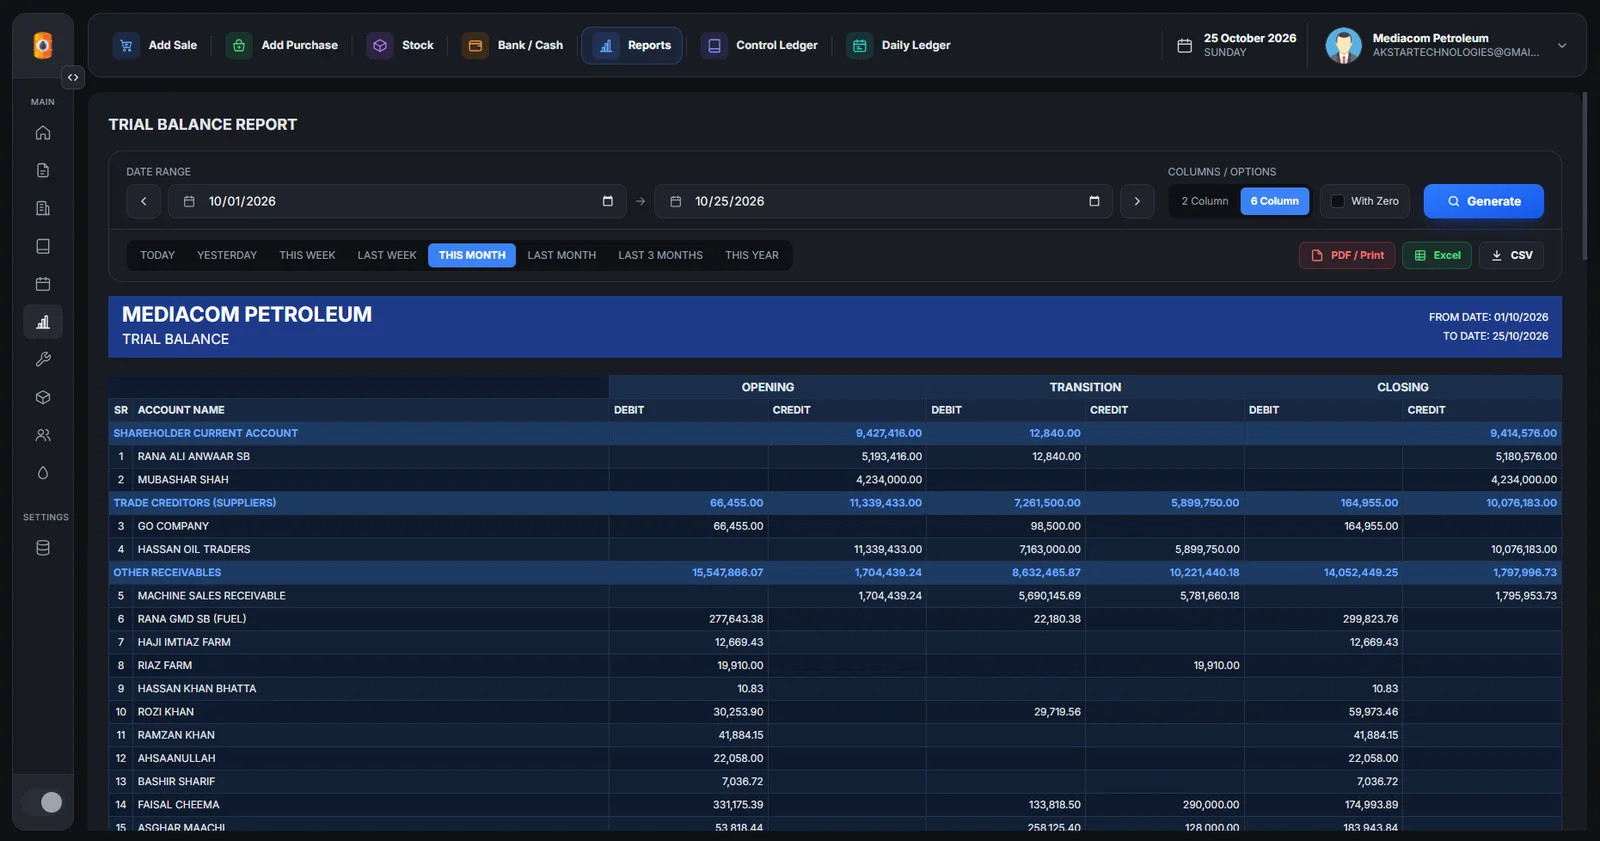Open Add Purchase from the top bar
Viewport: 1600px width, 841px height.
(x=283, y=45)
